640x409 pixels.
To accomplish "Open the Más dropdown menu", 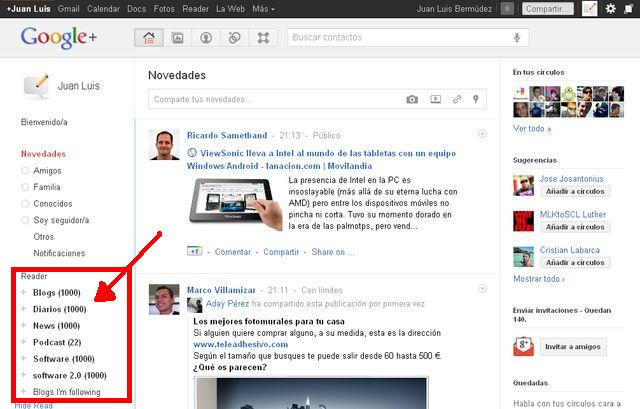I will pyautogui.click(x=263, y=9).
